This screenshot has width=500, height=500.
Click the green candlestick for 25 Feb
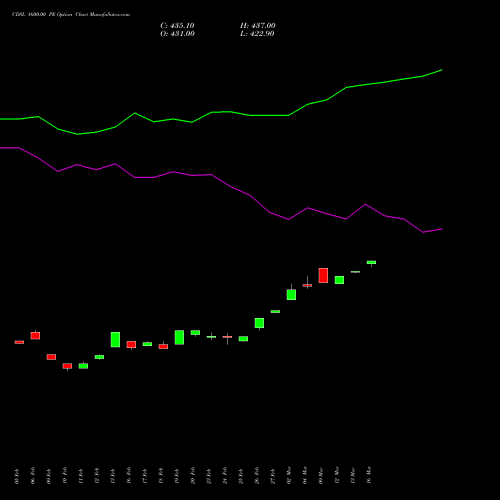coord(243,339)
